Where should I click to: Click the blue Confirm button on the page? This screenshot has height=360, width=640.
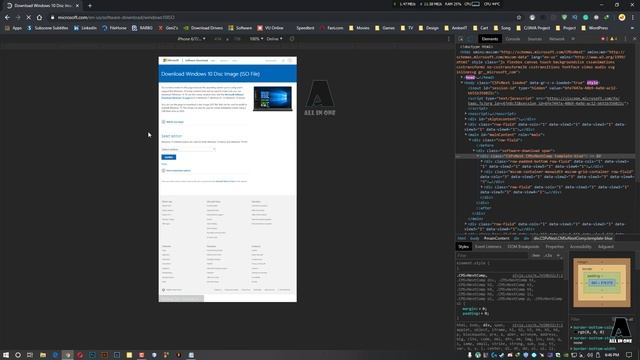click(169, 157)
